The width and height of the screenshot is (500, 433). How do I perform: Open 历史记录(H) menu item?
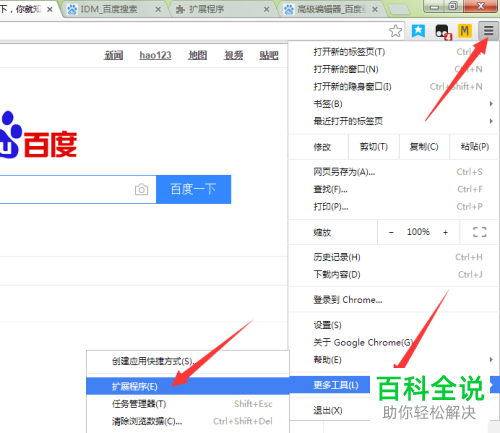(393, 257)
